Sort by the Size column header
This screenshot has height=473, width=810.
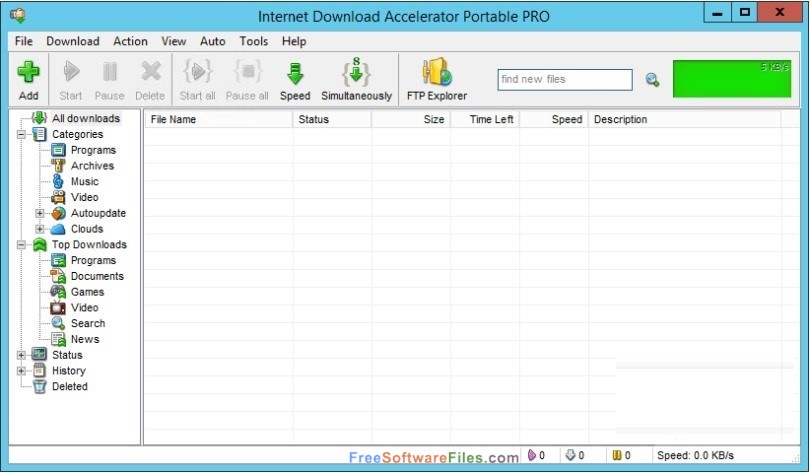tap(411, 119)
